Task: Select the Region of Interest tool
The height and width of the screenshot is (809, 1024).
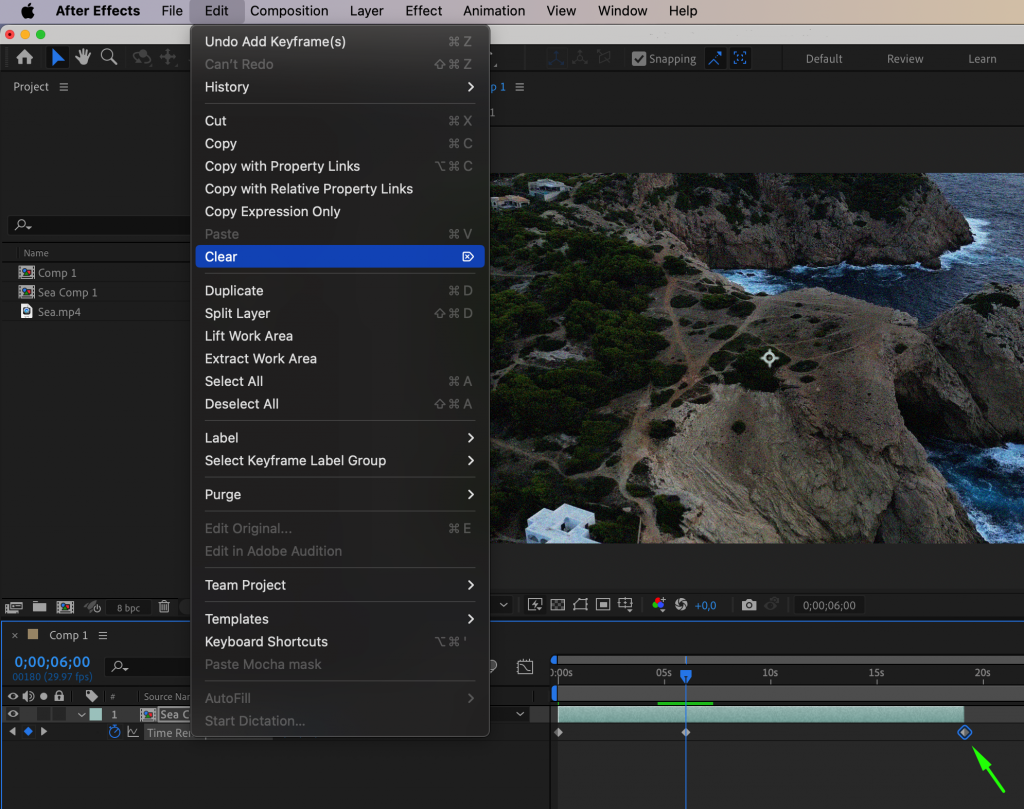Action: pyautogui.click(x=603, y=605)
